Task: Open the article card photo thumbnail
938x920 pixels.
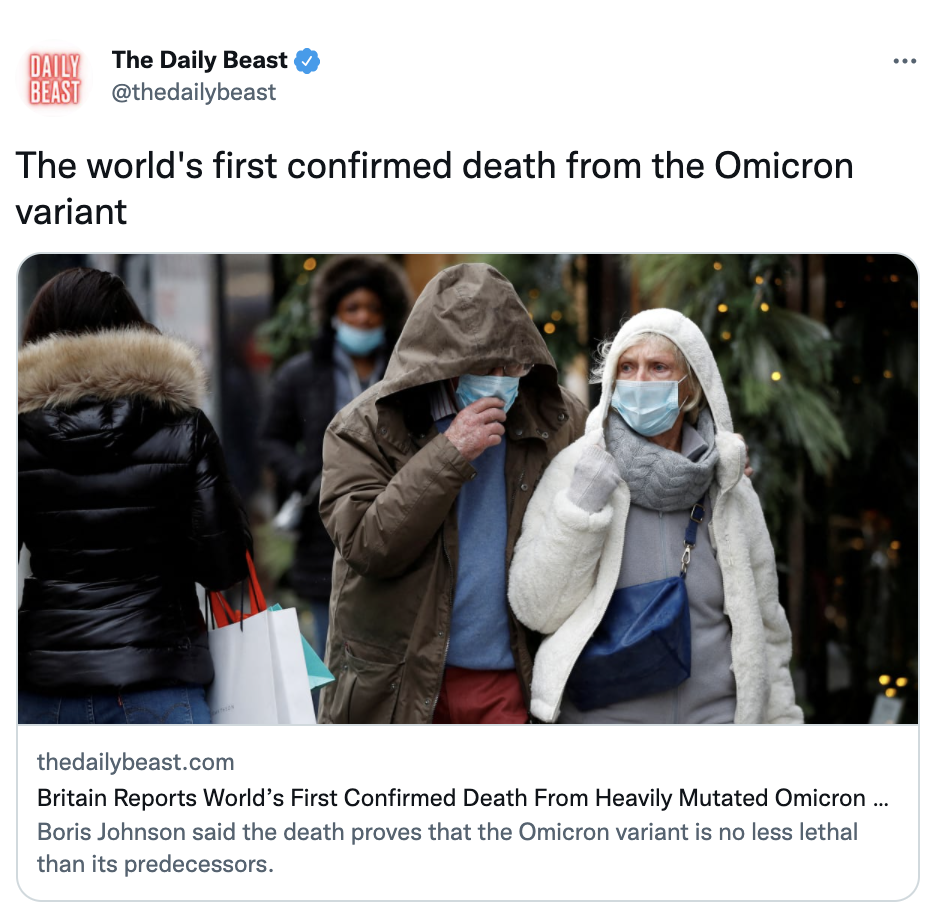Action: point(468,489)
